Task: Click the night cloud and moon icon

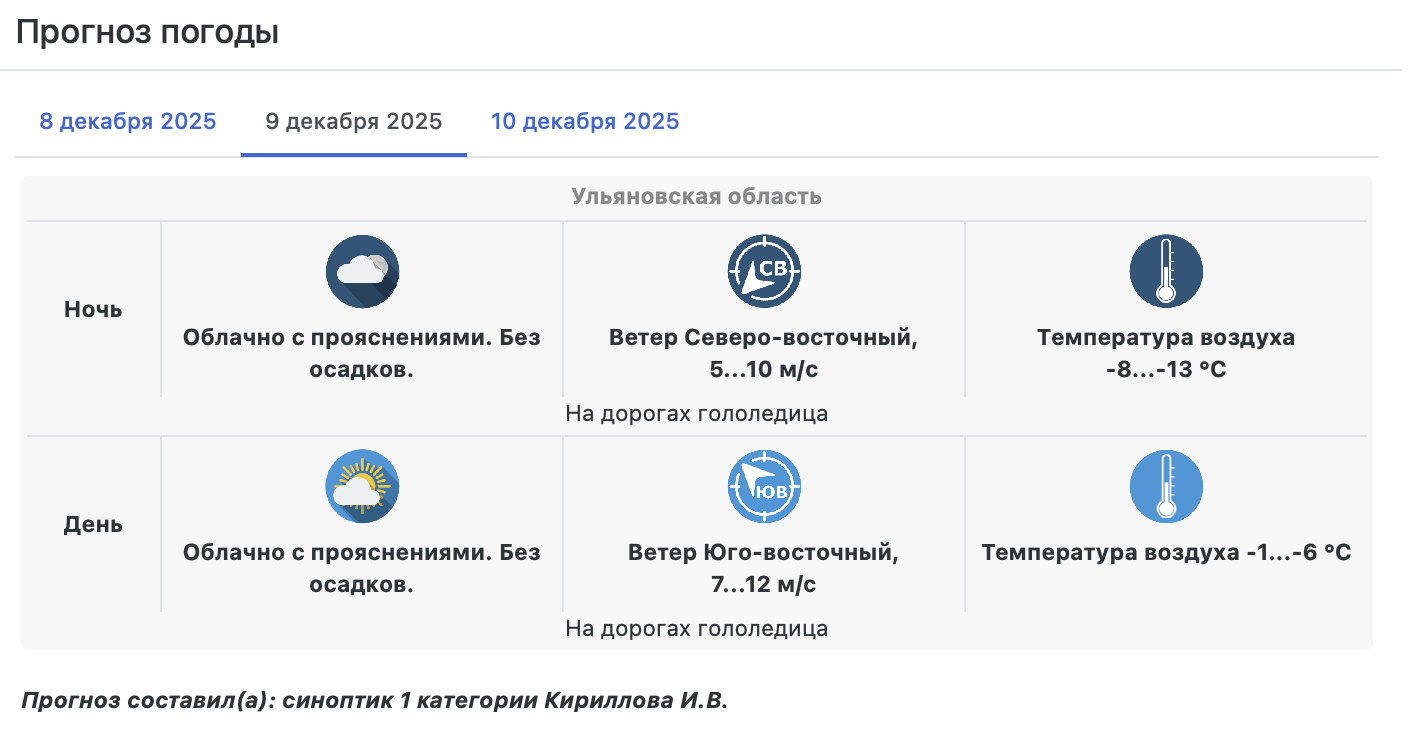Action: pyautogui.click(x=362, y=272)
